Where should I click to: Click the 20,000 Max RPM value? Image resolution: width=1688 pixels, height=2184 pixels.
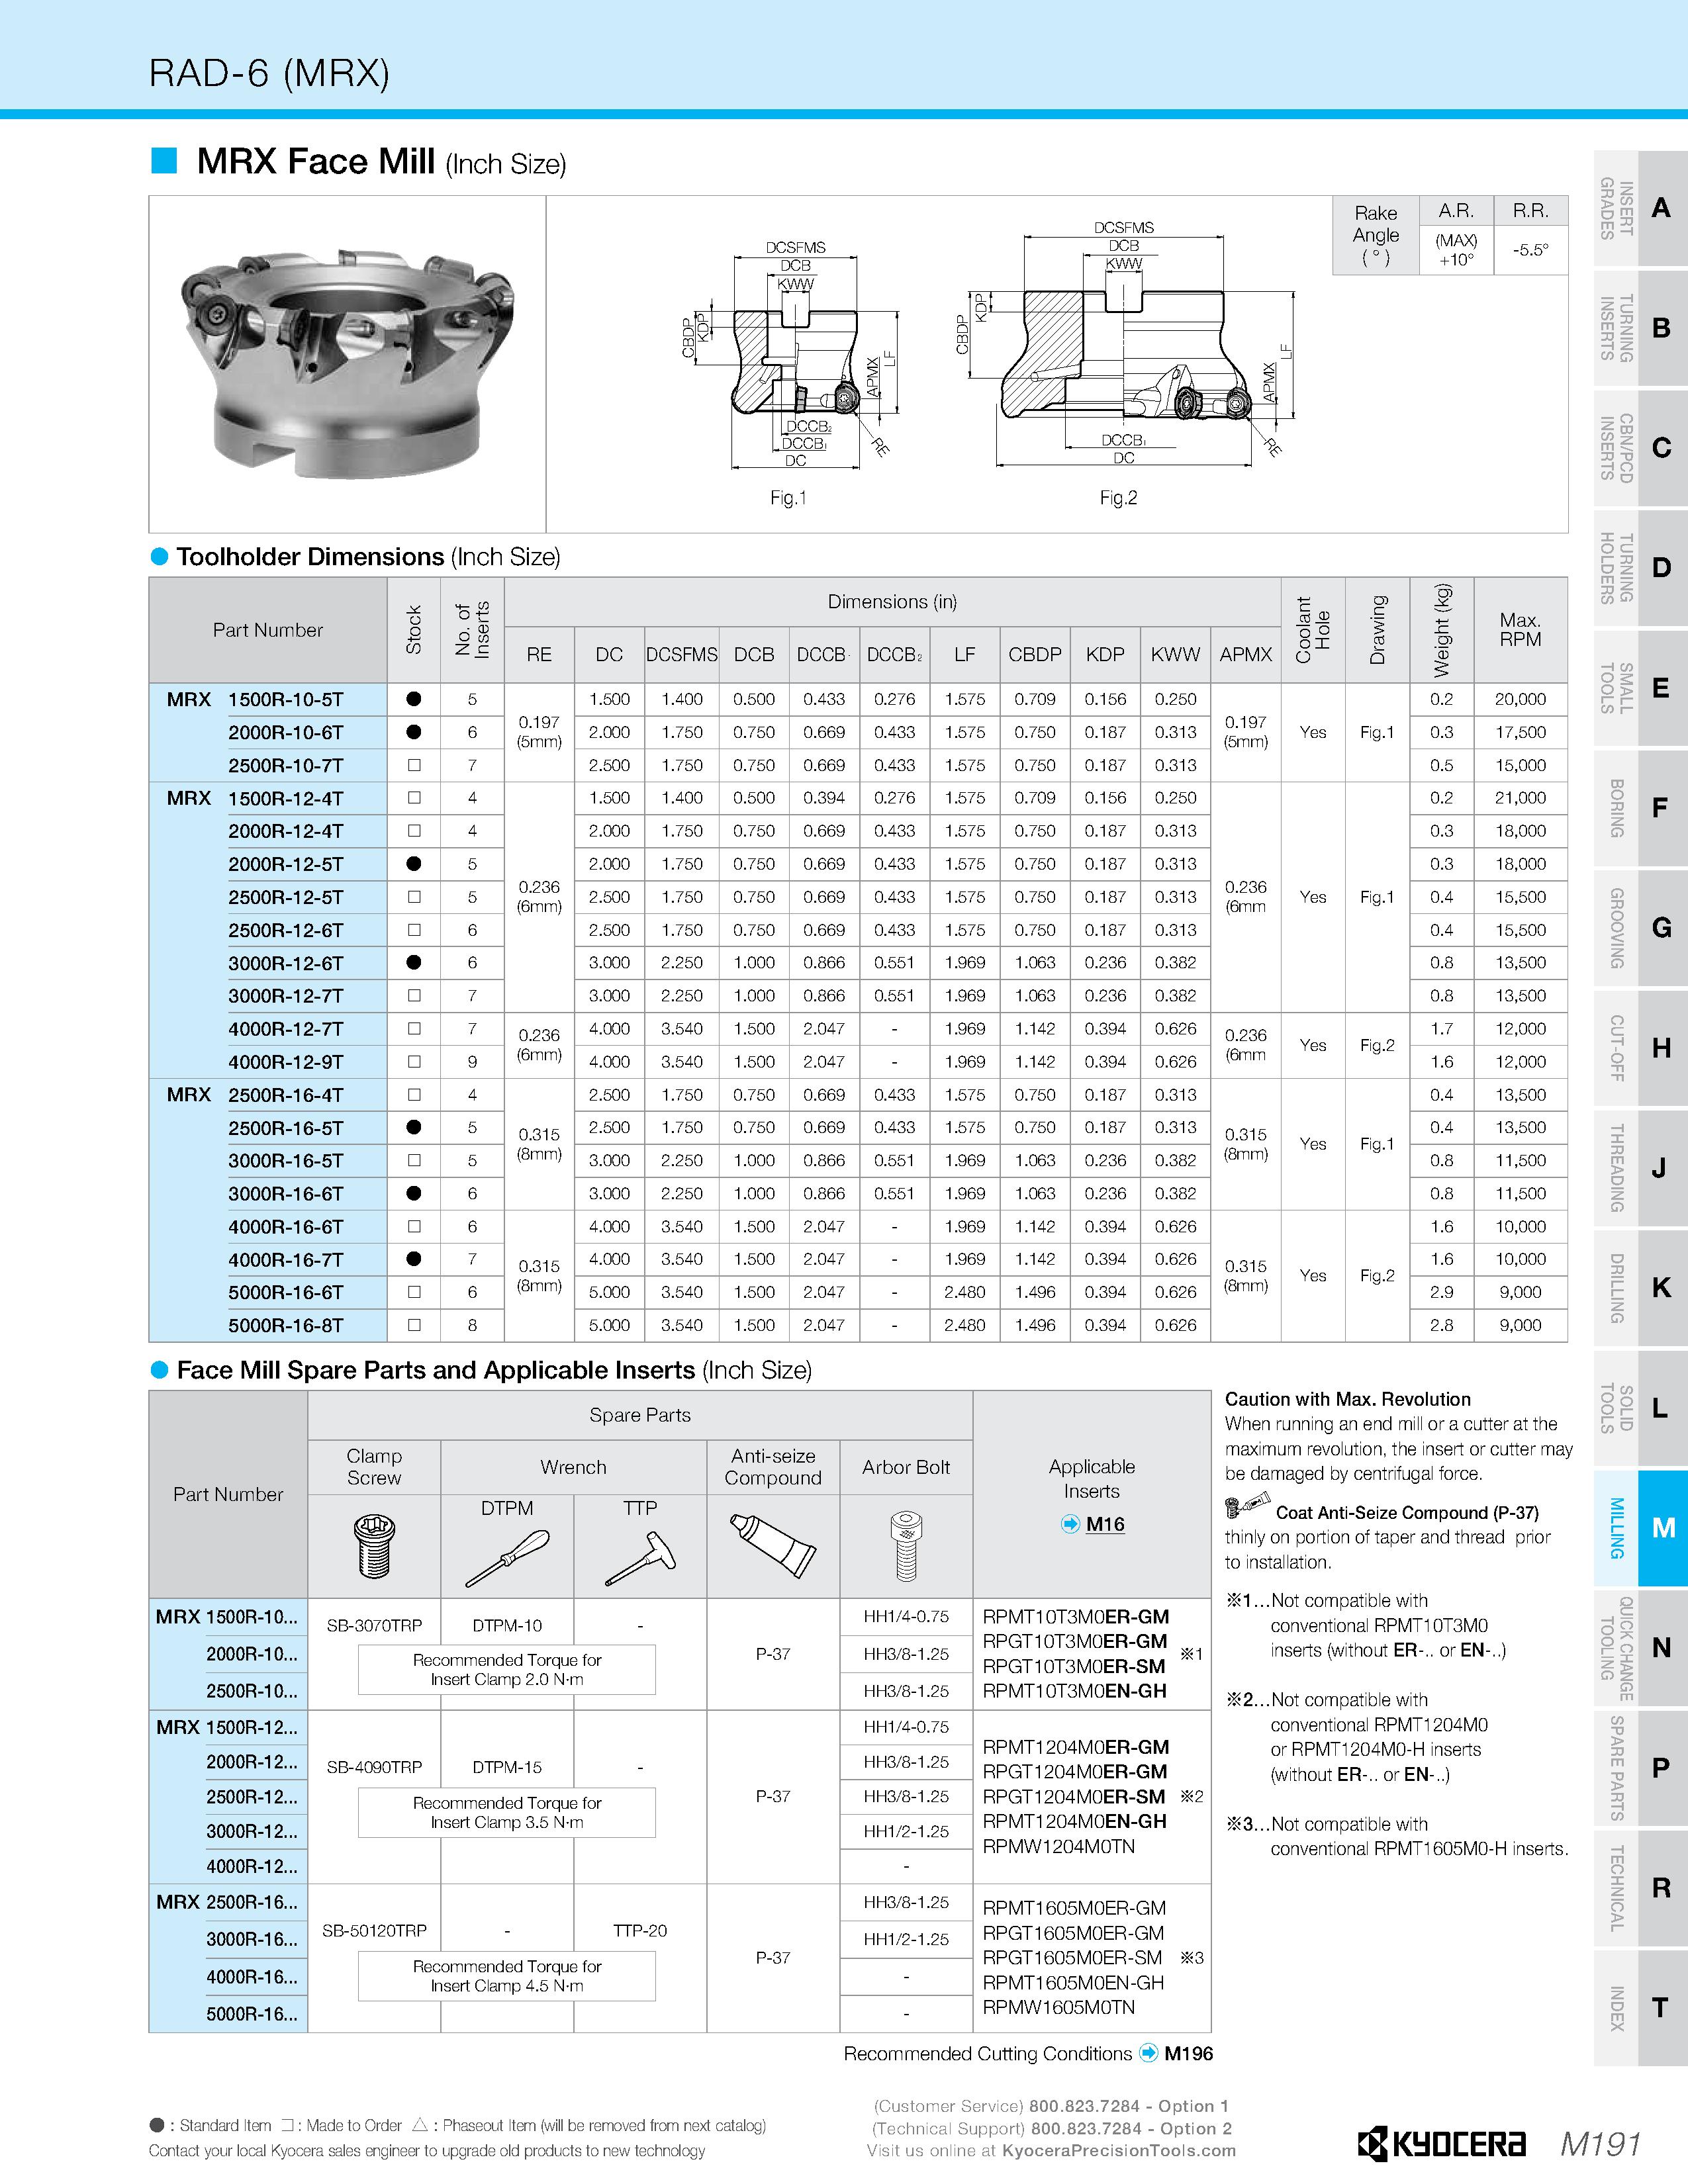(1520, 699)
